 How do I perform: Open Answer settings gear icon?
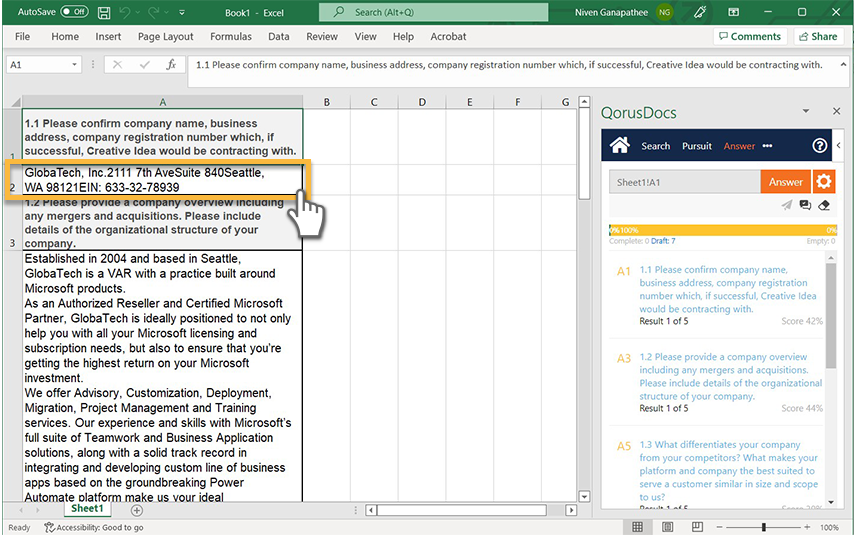point(823,181)
